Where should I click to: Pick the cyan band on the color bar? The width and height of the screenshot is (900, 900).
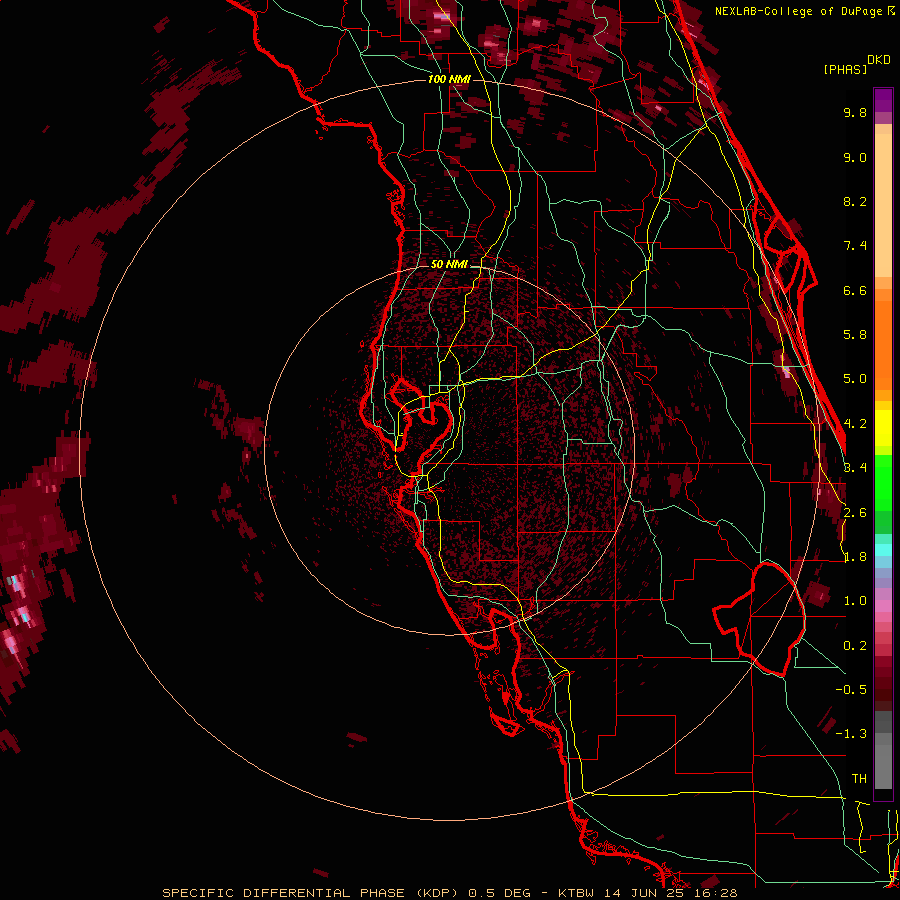pos(883,550)
